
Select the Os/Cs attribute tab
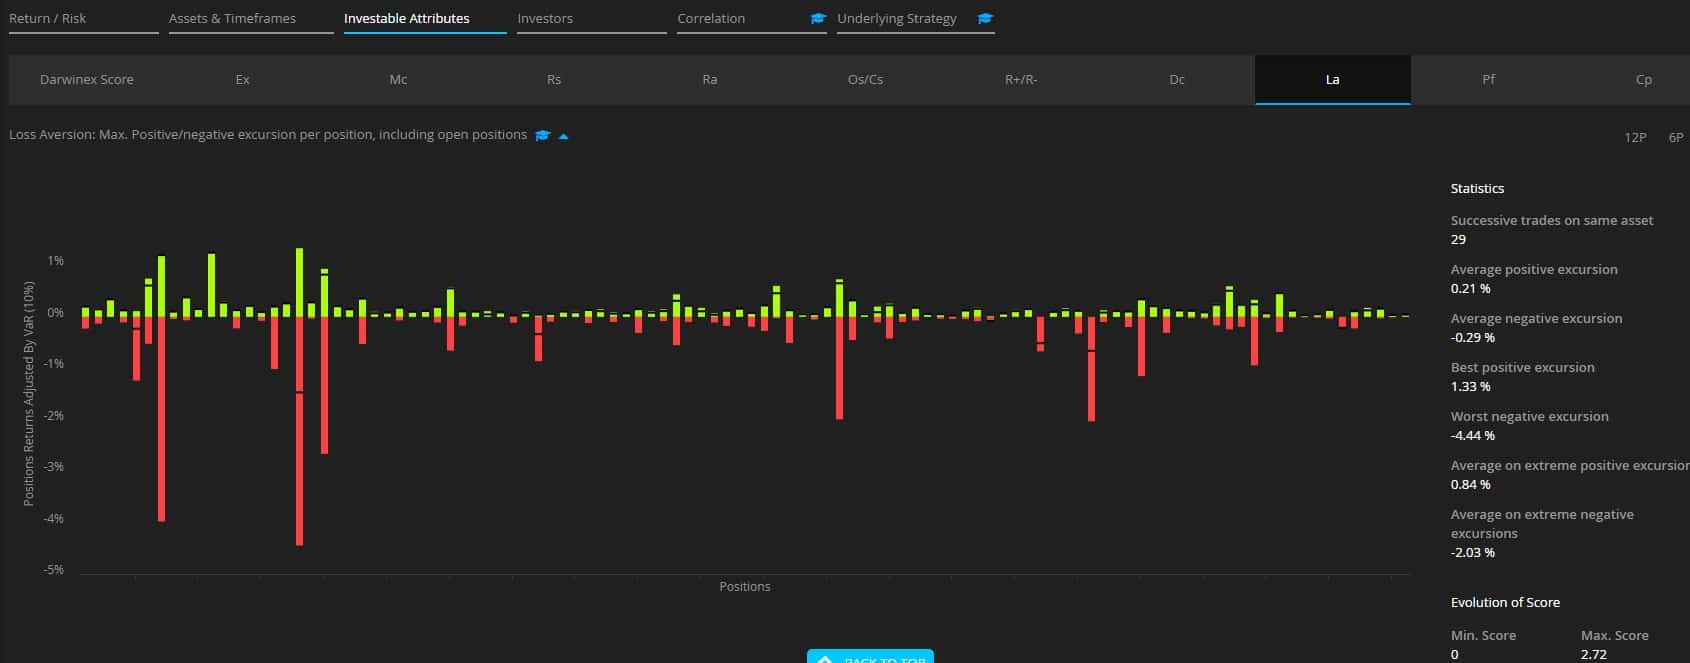[865, 79]
